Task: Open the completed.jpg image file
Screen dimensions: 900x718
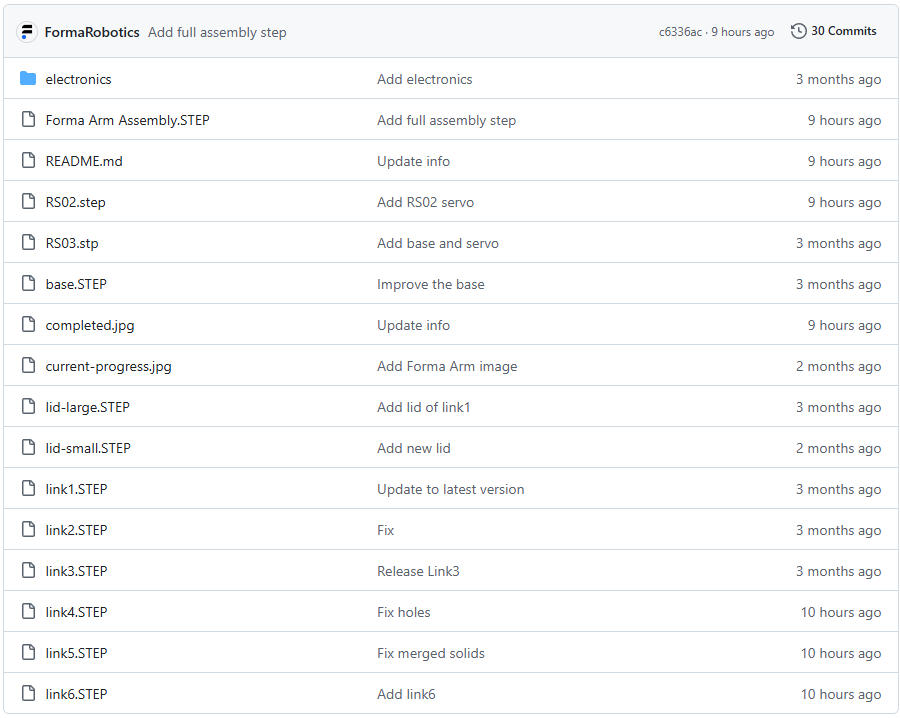Action: (90, 325)
